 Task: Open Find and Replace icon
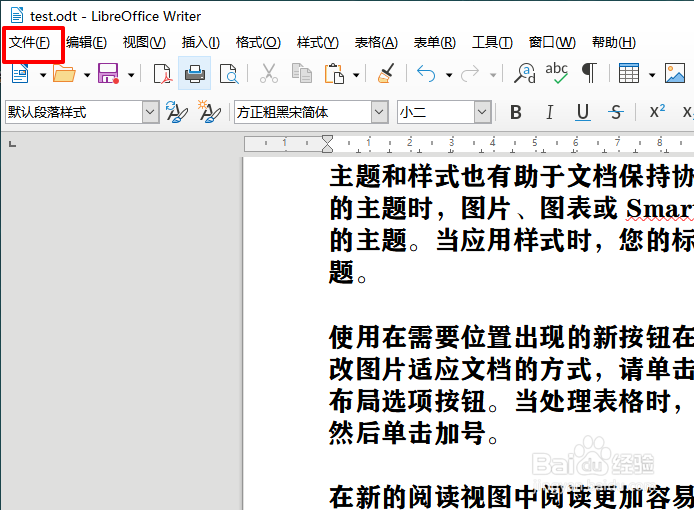[x=524, y=73]
